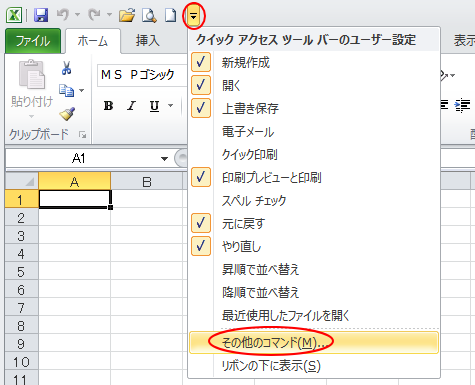
Task: Click the Name Box showing A1
Action: [x=79, y=158]
